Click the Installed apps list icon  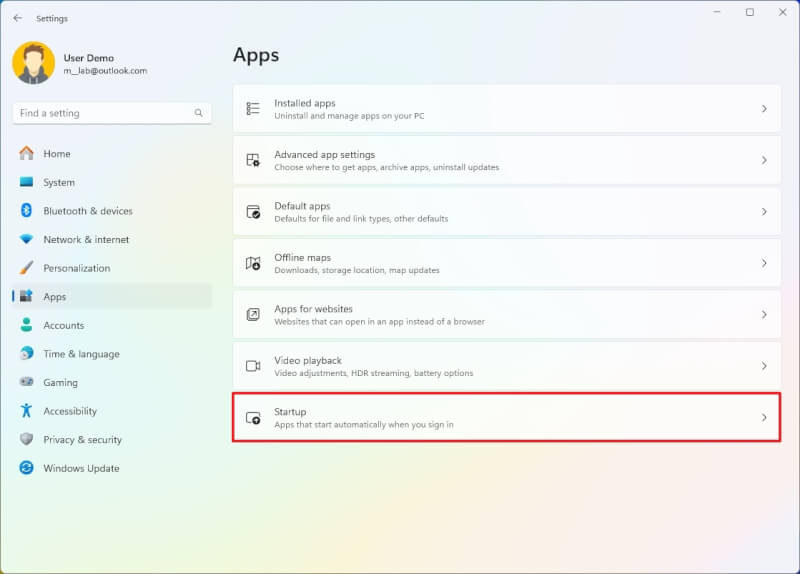click(x=253, y=109)
